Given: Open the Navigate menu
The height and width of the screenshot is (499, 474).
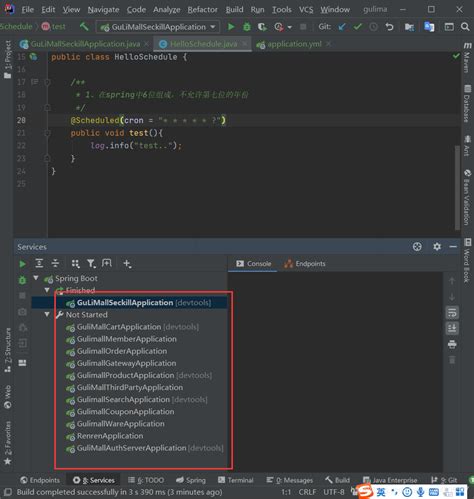Looking at the screenshot, I should (x=103, y=10).
